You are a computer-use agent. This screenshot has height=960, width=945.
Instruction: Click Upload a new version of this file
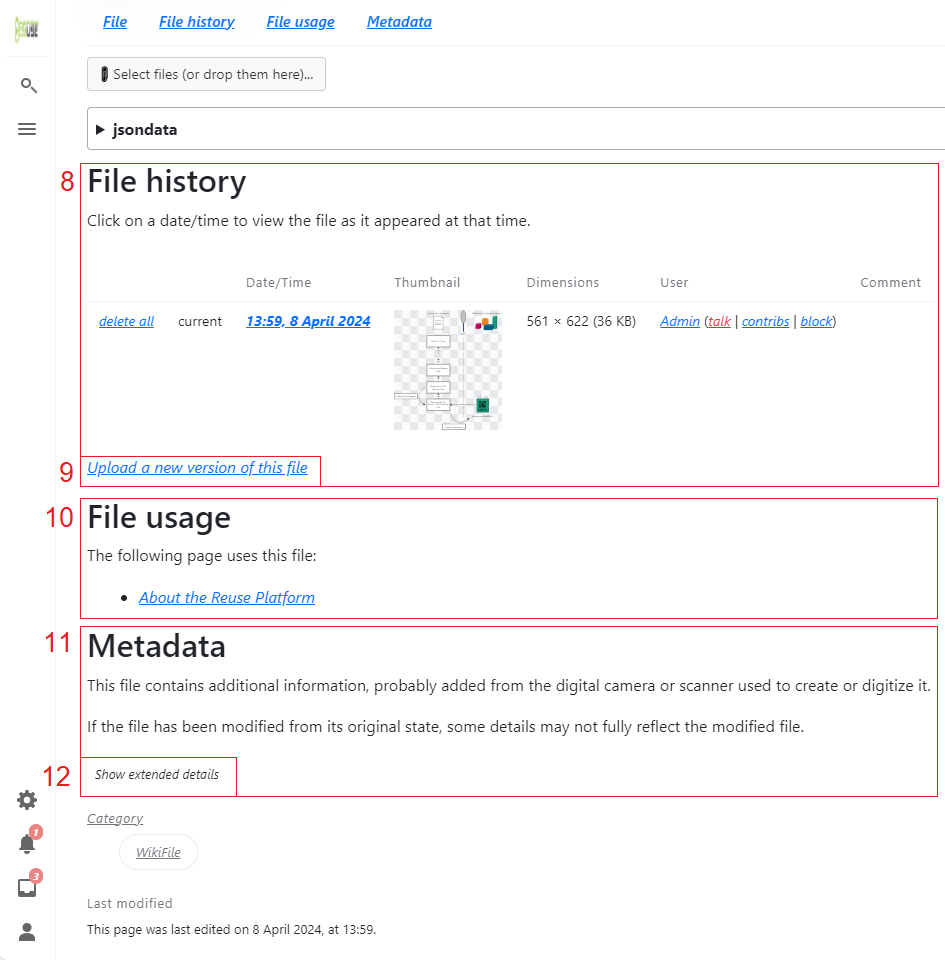click(197, 468)
